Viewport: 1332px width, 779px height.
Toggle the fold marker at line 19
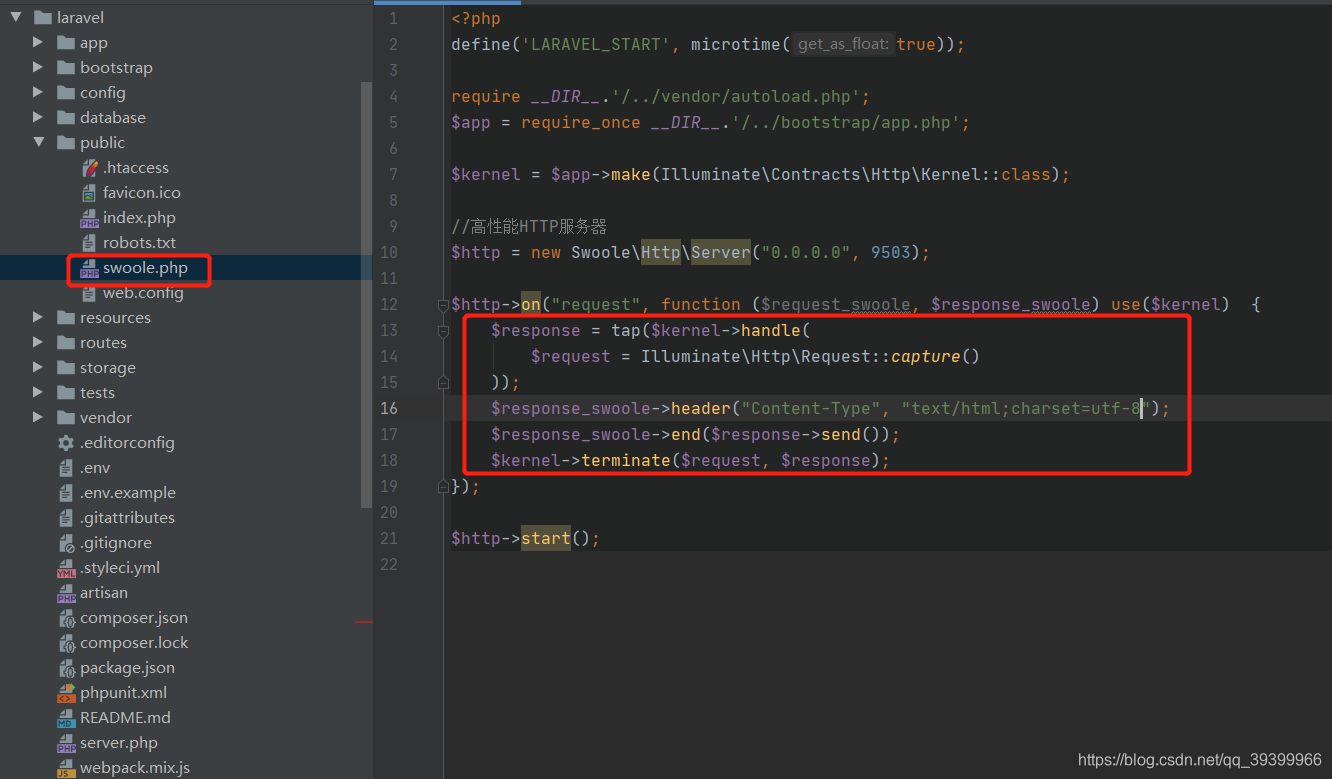(443, 486)
